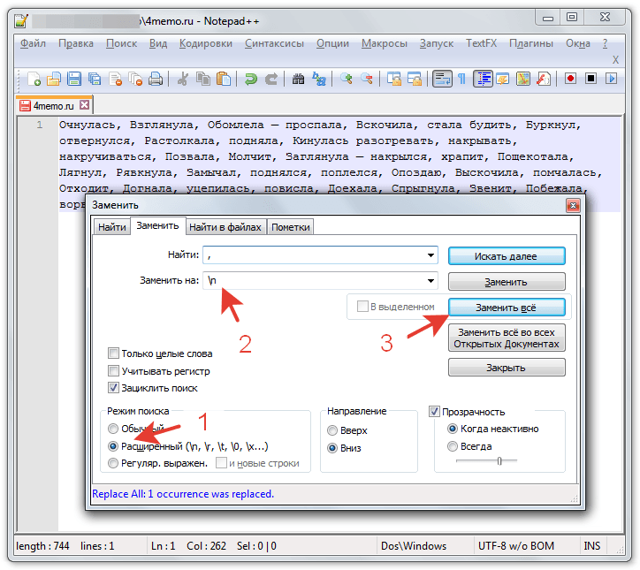
Task: Uncheck 'Зациклить поиск' checkbox
Action: click(x=113, y=387)
